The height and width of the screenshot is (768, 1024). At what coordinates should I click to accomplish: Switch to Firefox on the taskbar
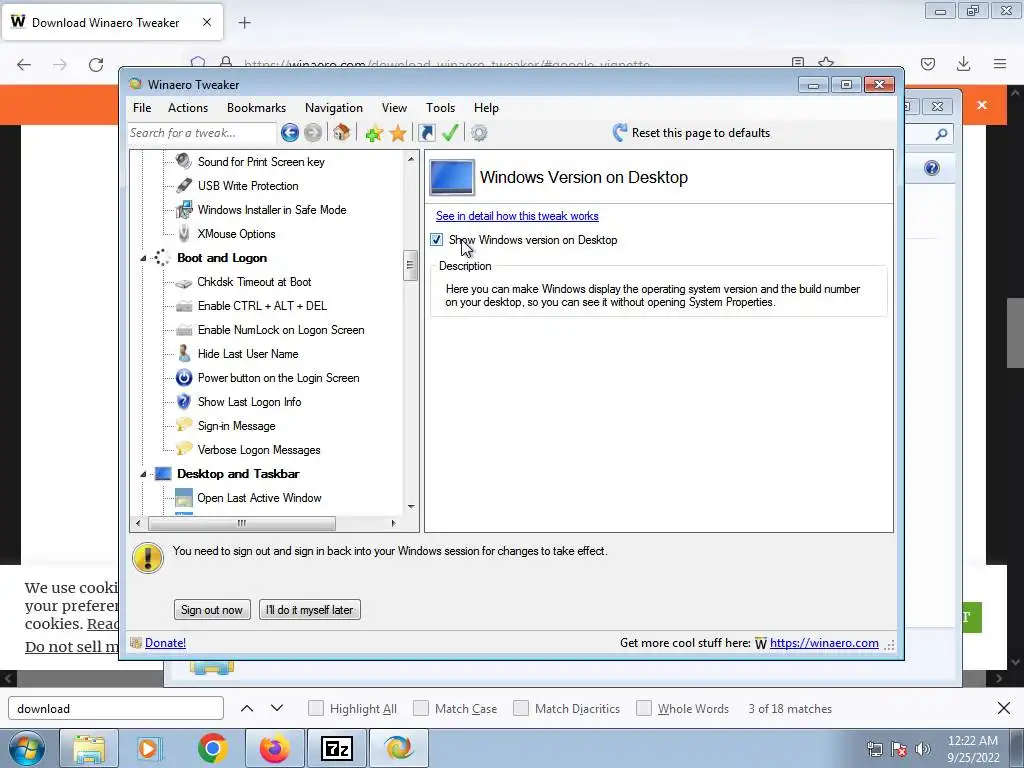[274, 748]
